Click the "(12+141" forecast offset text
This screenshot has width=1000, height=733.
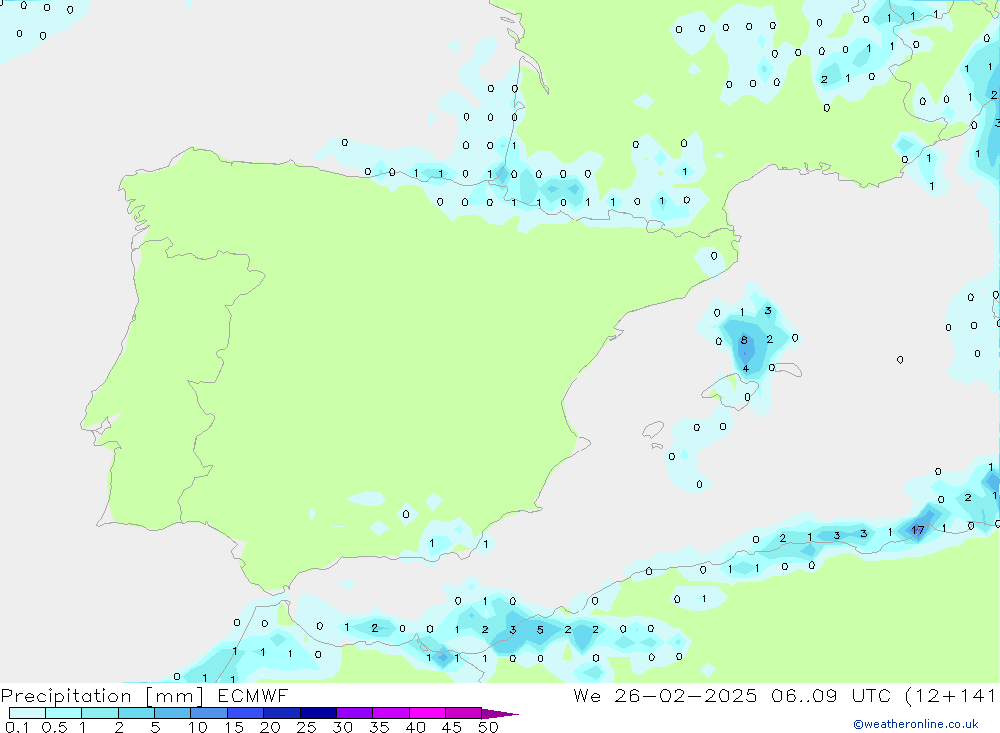[x=950, y=696]
